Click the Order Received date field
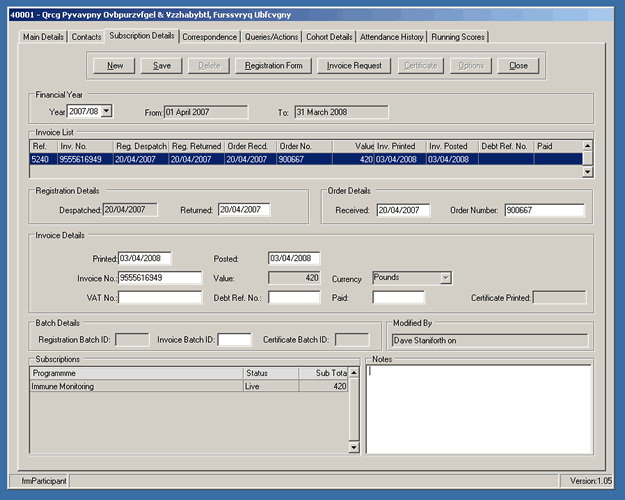 coord(403,210)
